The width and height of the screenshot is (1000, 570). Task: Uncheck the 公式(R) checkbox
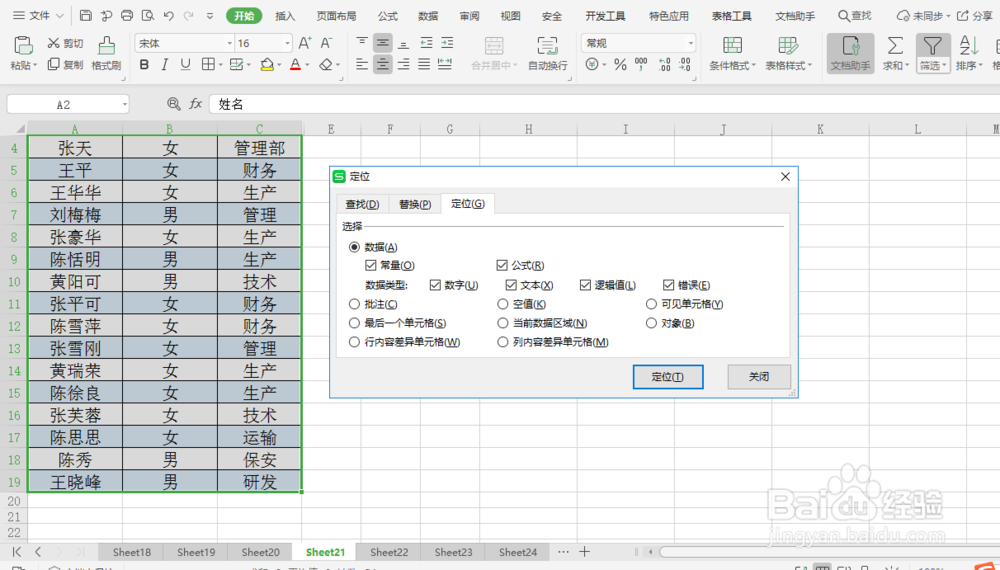[502, 265]
